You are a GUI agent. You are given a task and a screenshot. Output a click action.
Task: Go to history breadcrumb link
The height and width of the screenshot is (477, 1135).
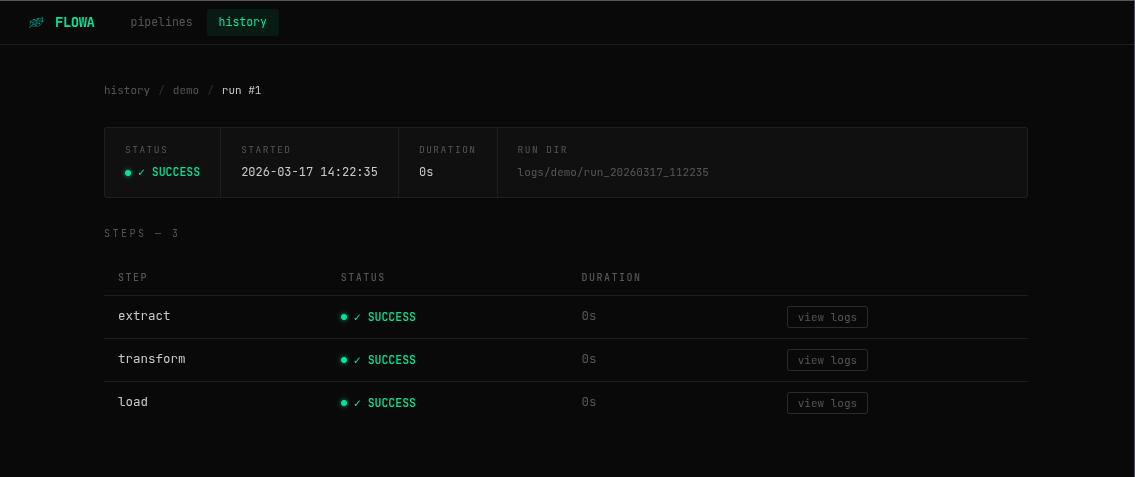127,90
